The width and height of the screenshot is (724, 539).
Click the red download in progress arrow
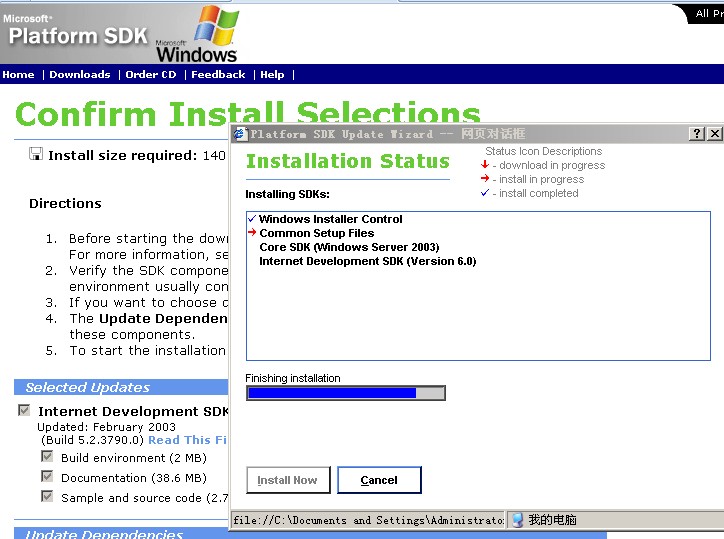(484, 164)
